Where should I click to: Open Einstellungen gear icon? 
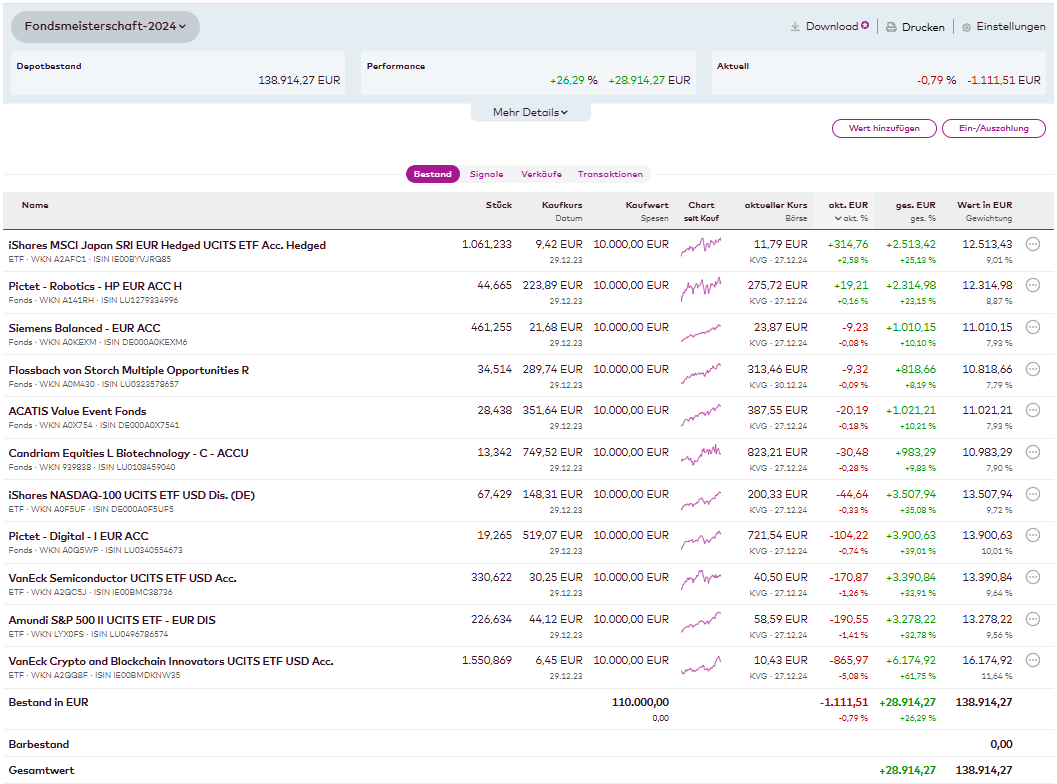966,27
